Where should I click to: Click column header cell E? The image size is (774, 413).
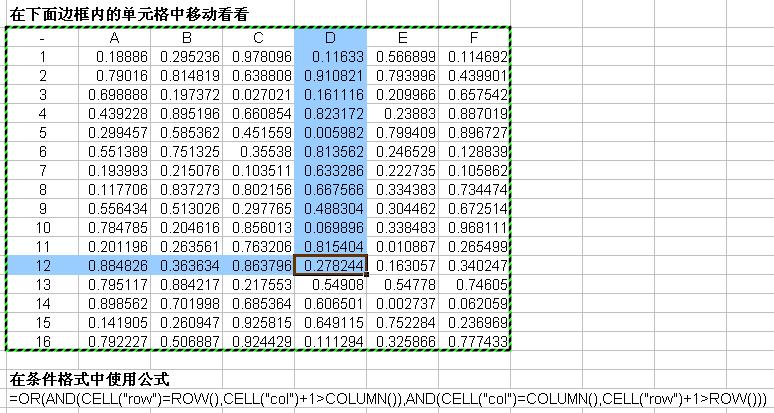403,38
